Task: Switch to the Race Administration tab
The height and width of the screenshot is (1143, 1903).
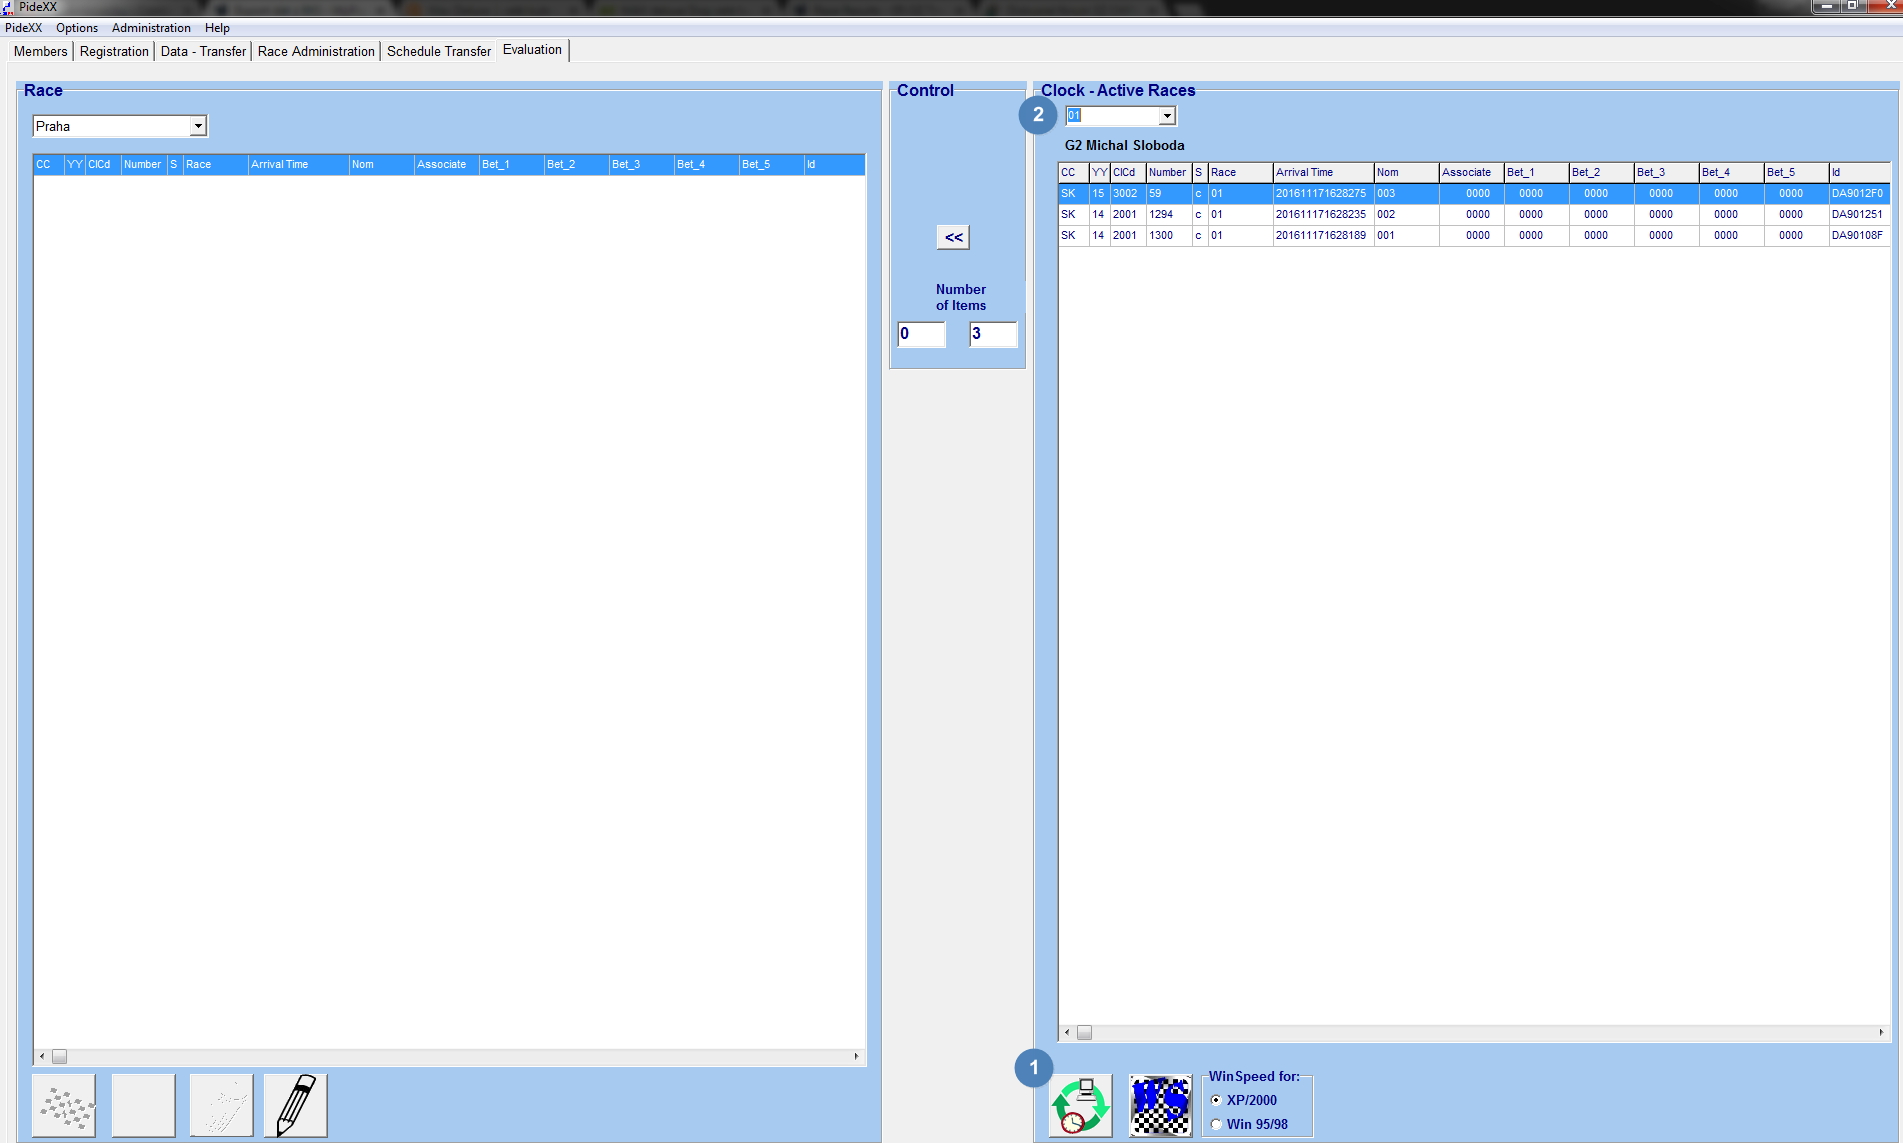Action: [x=316, y=51]
